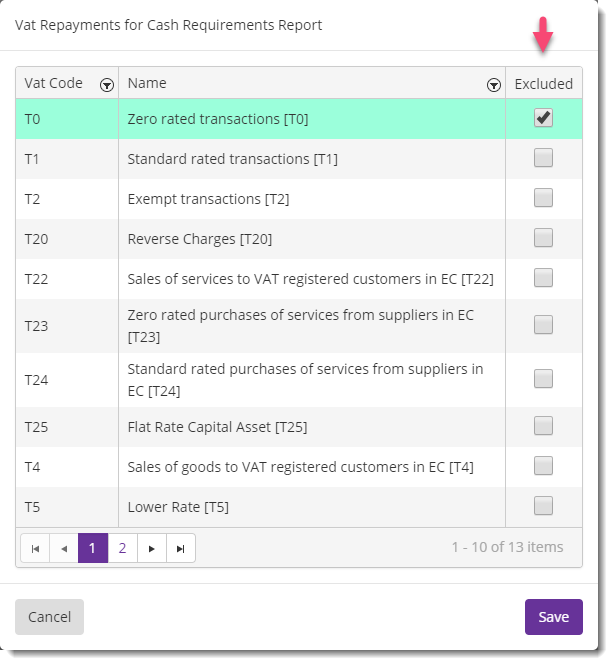The width and height of the screenshot is (613, 665).
Task: Go to the previous page arrow
Action: (x=64, y=548)
